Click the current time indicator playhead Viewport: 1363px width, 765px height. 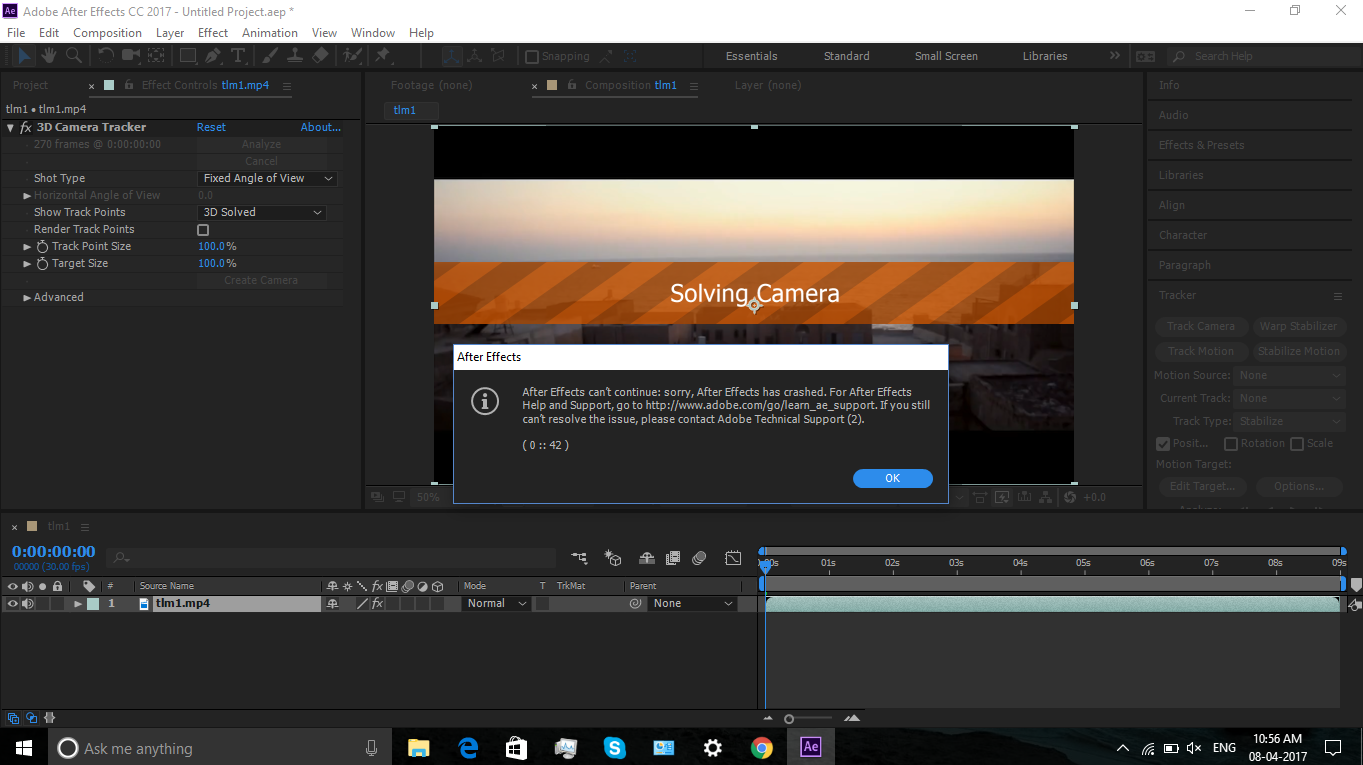[765, 566]
